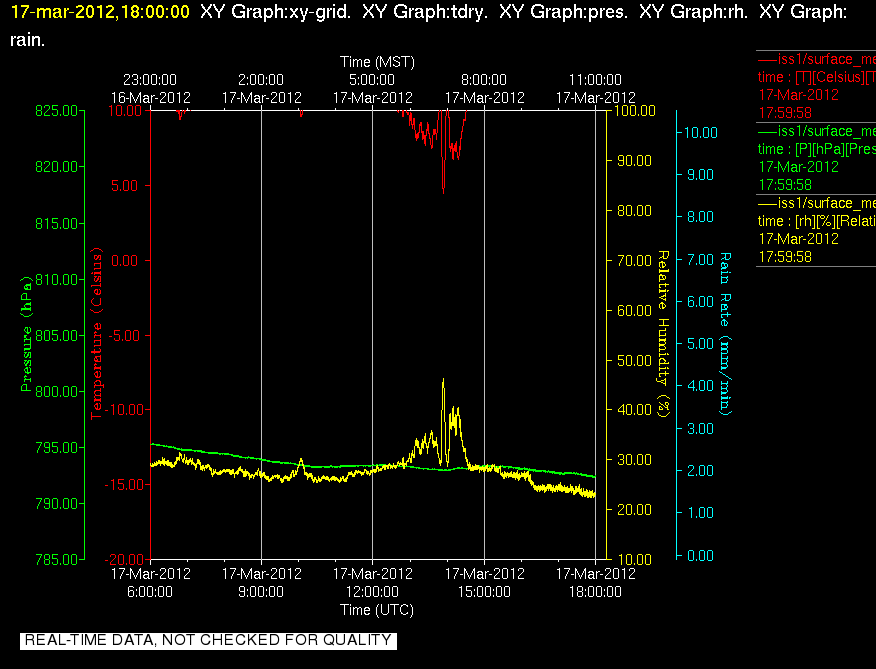
Task: Click the 1.00 rain rate tick label
Action: [701, 513]
